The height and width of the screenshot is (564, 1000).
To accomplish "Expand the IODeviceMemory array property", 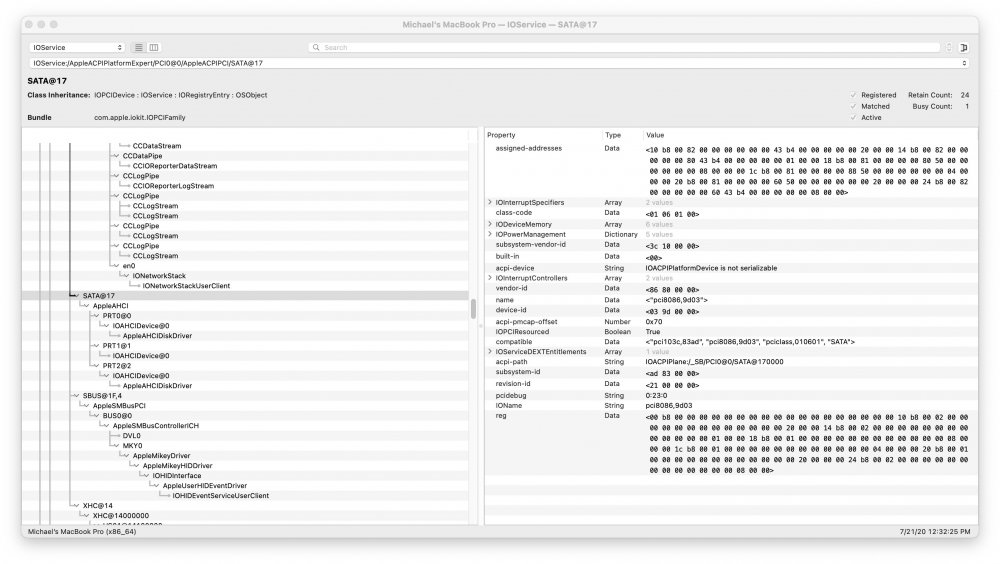I will point(490,224).
